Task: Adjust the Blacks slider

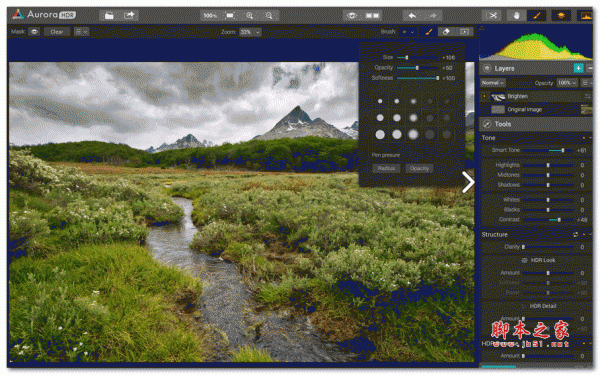Action: [548, 210]
